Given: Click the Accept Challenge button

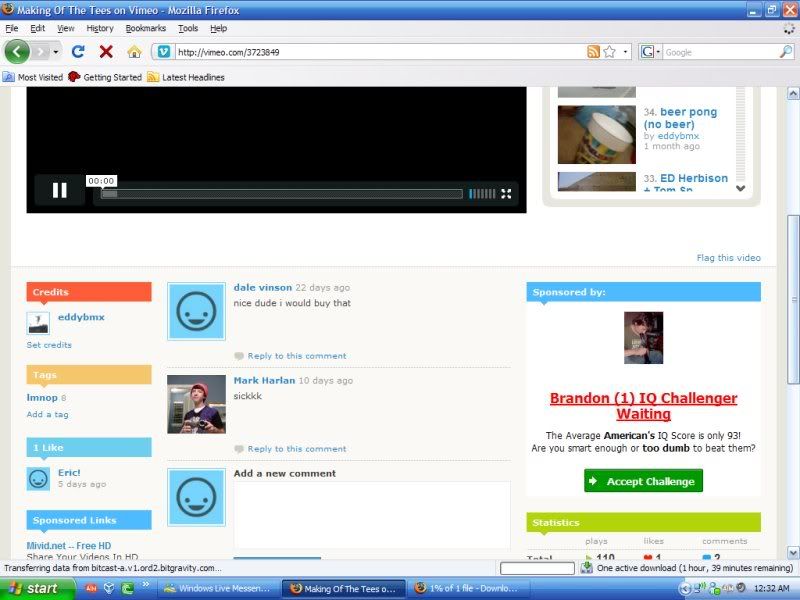Looking at the screenshot, I should point(643,481).
